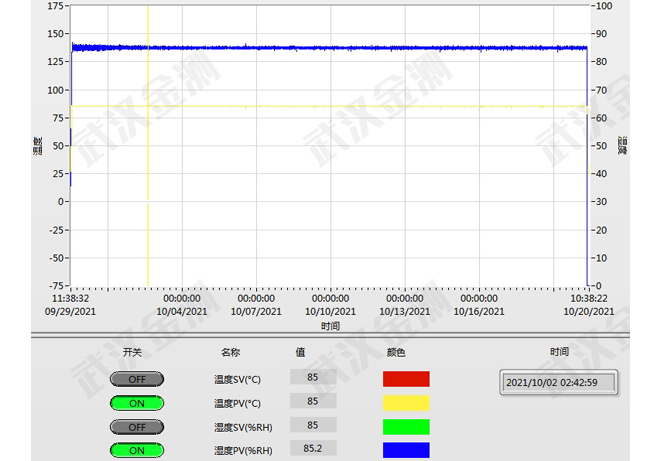Click the yellow vertical cursor line
The image size is (660, 461).
pos(148,200)
